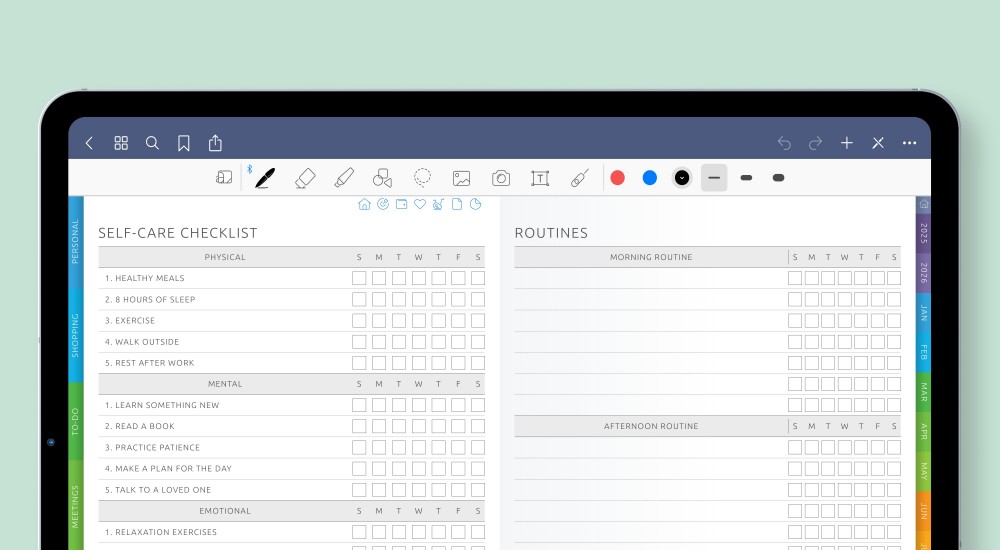Go to the MAR month tab
This screenshot has width=1000, height=550.
tap(923, 392)
